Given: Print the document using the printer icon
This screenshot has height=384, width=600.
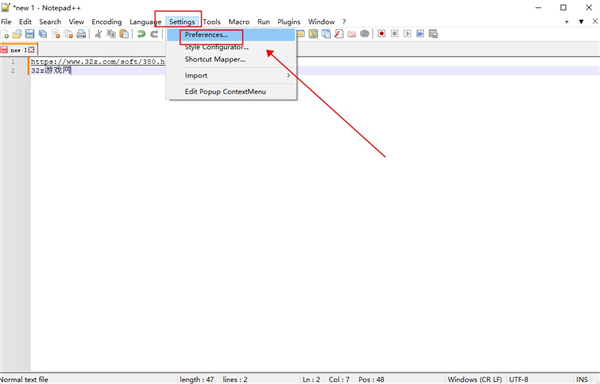Looking at the screenshot, I should 81,34.
